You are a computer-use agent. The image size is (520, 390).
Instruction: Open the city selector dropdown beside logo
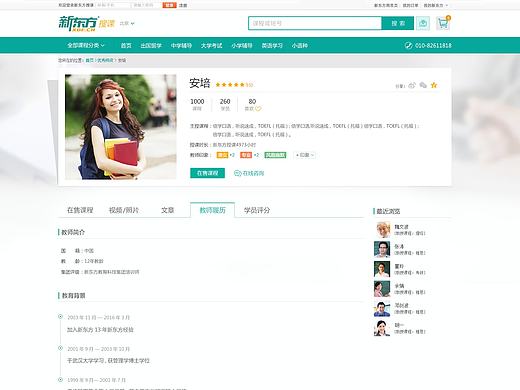pos(127,23)
